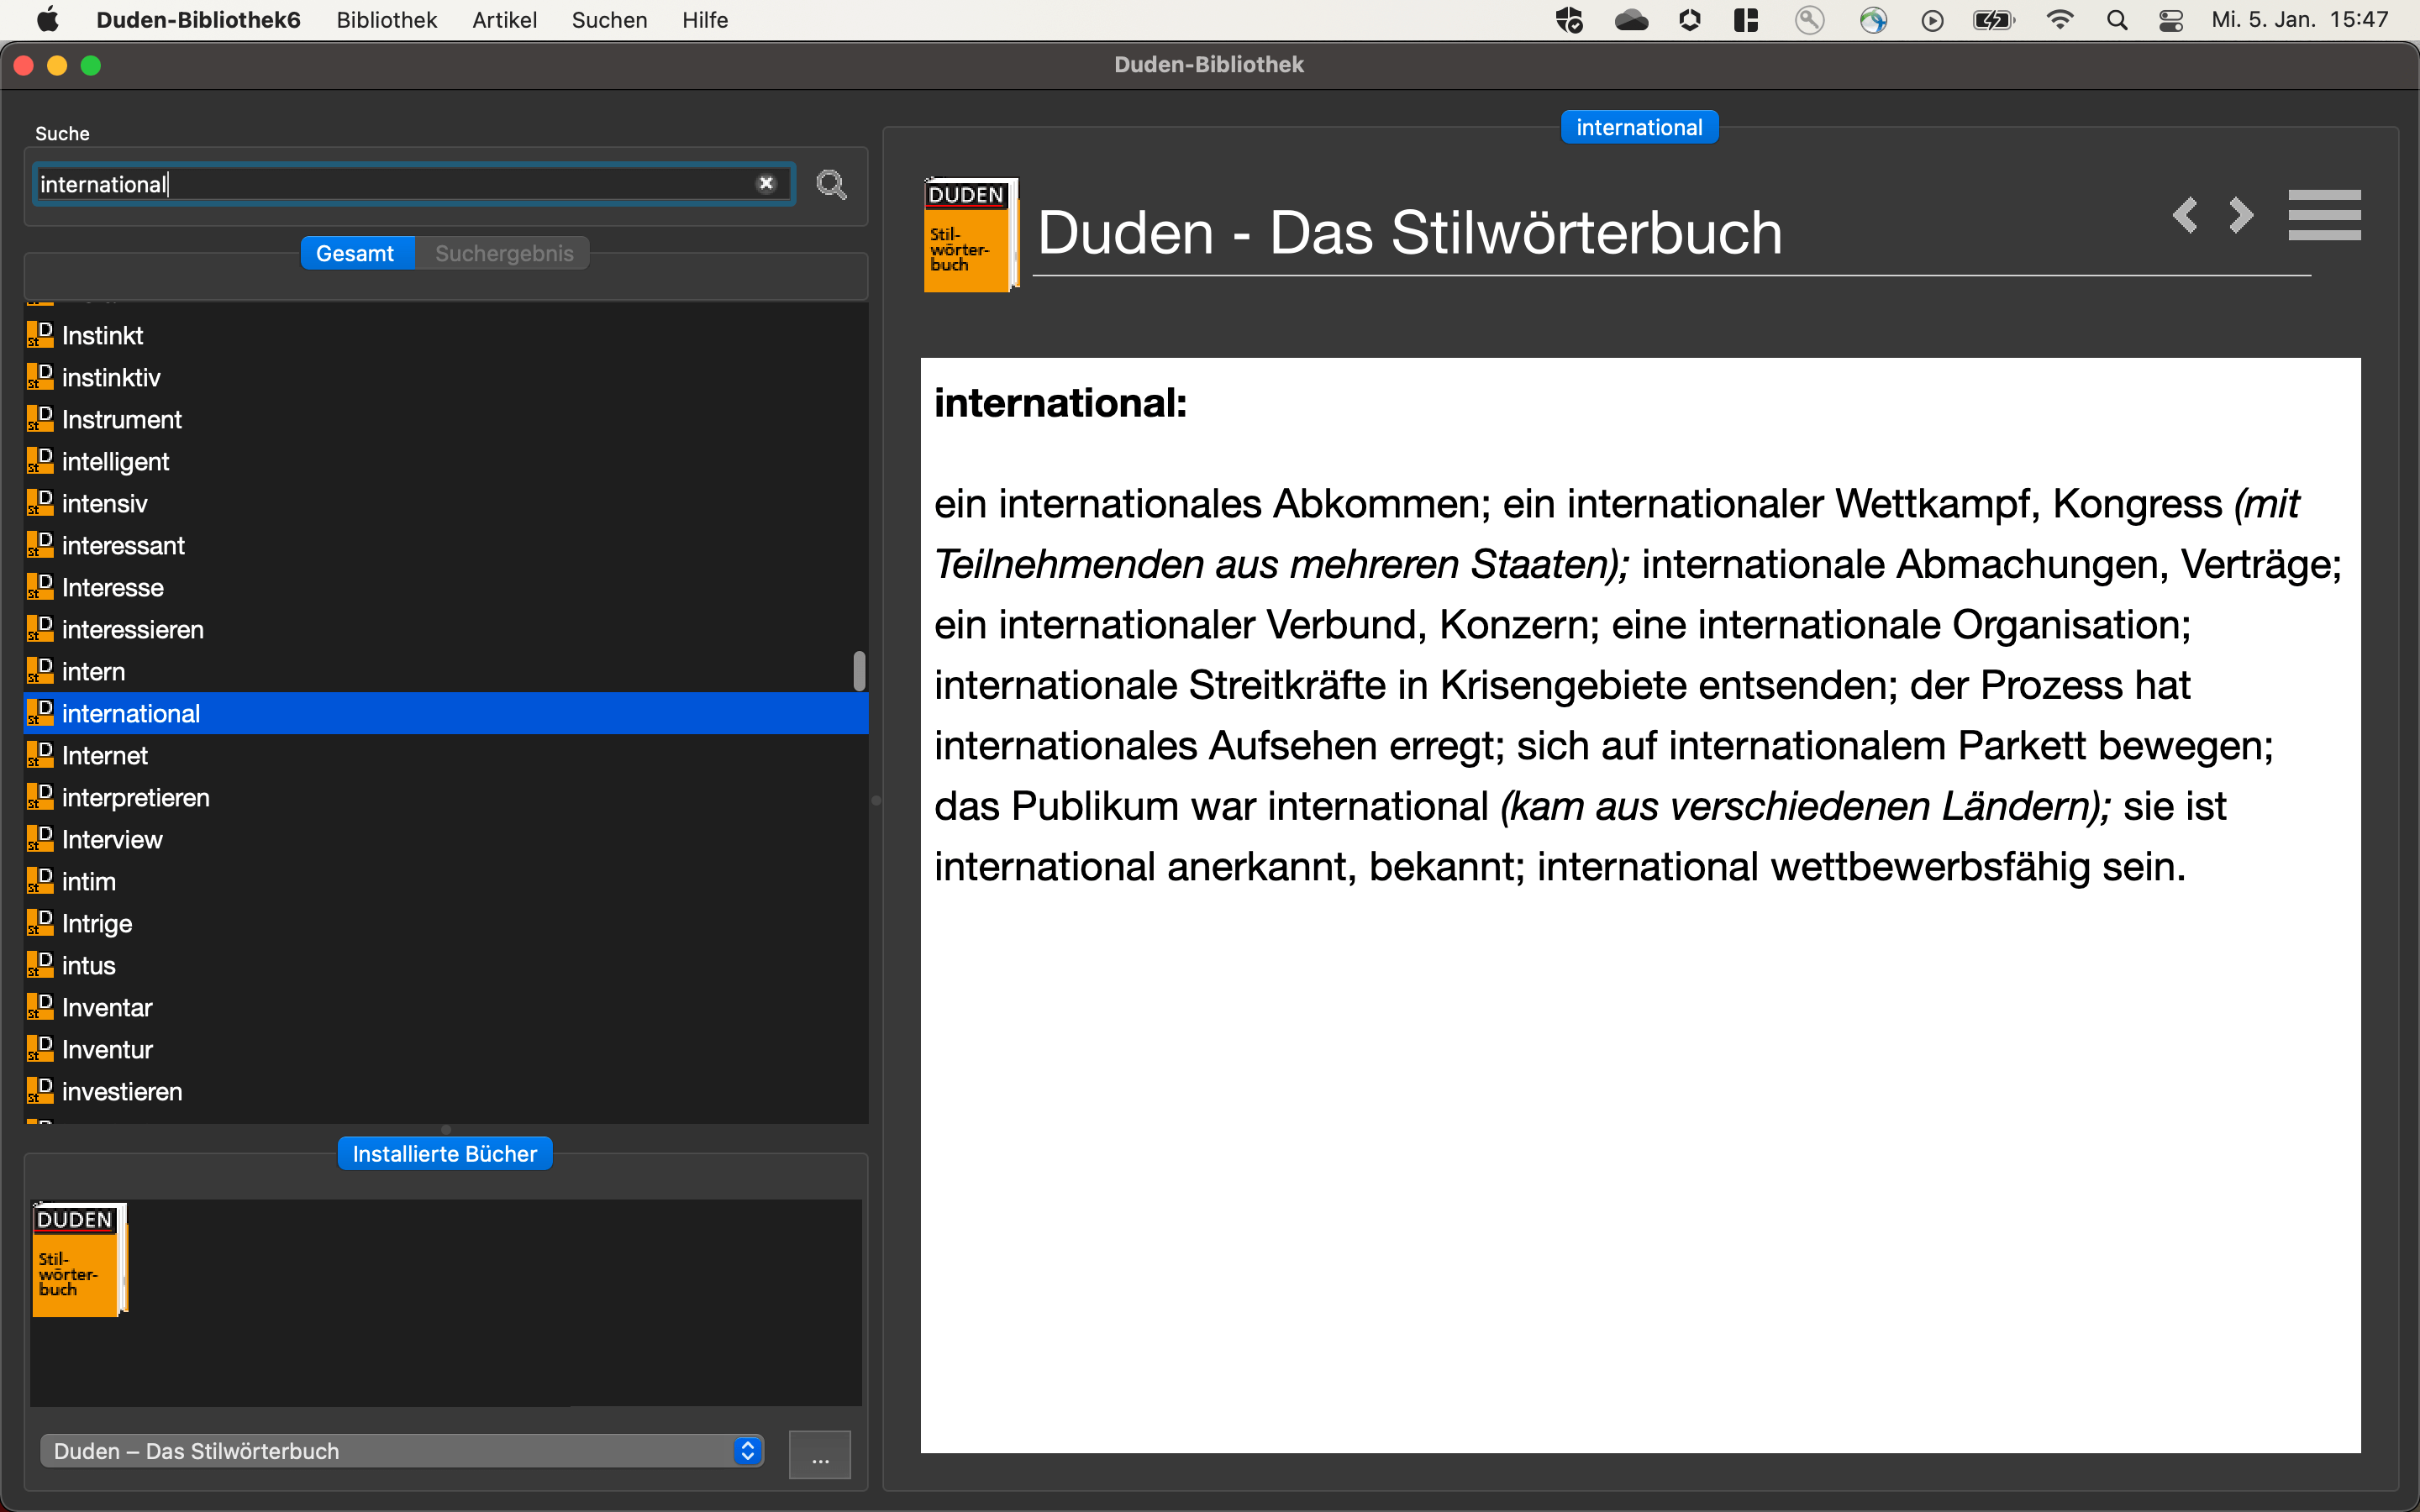
Task: Switch to the 'Suchergebnis' view
Action: coord(503,253)
